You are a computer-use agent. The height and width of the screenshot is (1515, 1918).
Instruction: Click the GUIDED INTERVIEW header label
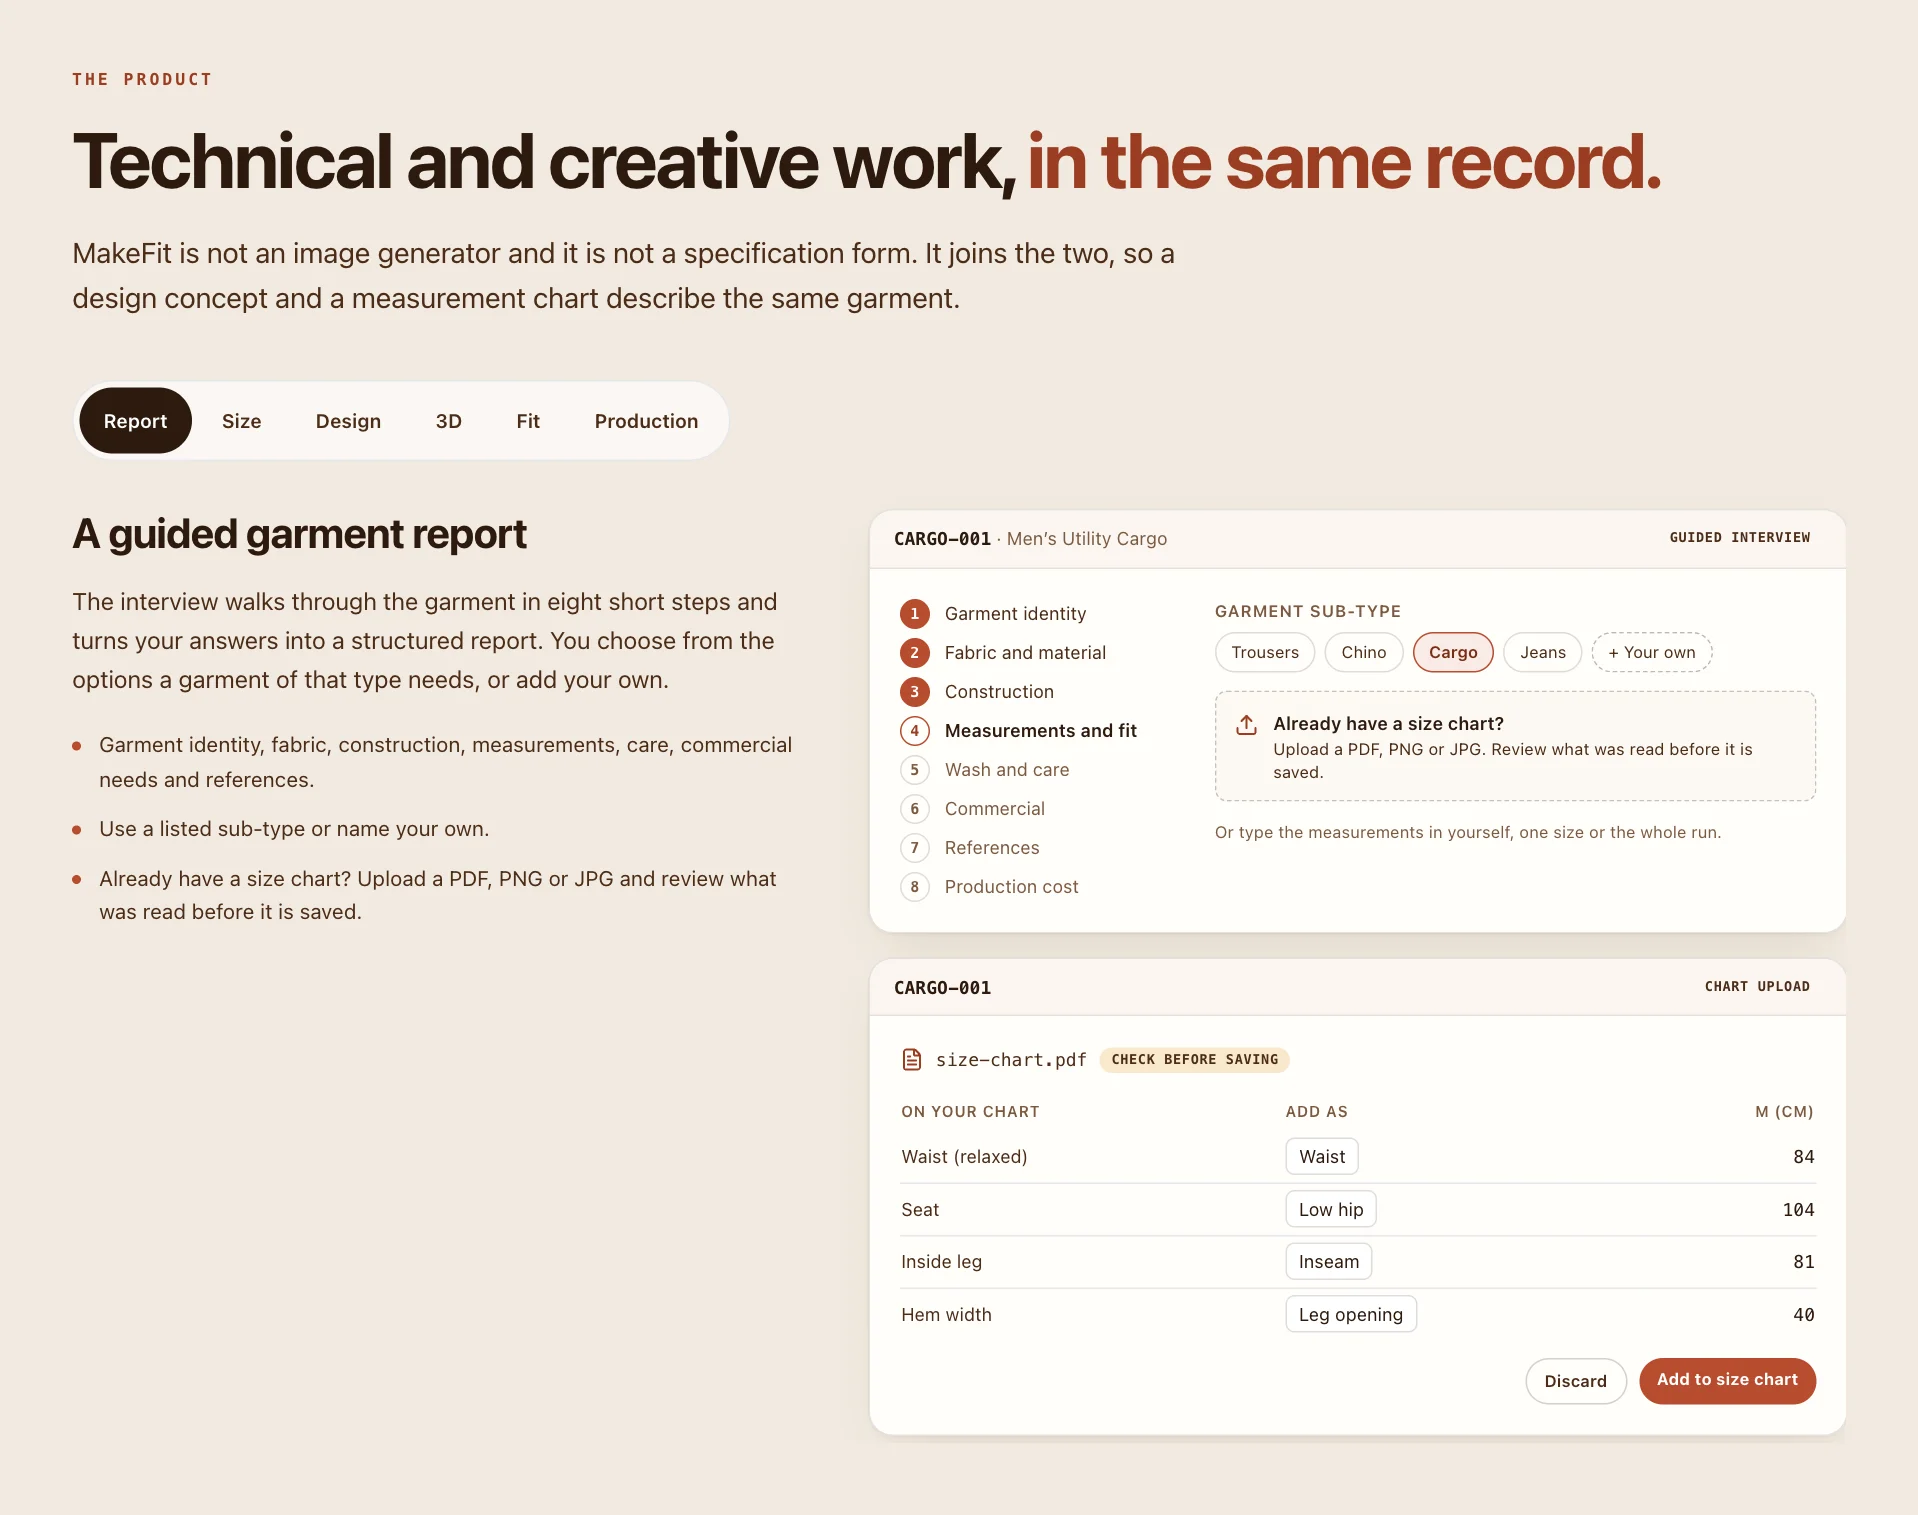tap(1740, 537)
